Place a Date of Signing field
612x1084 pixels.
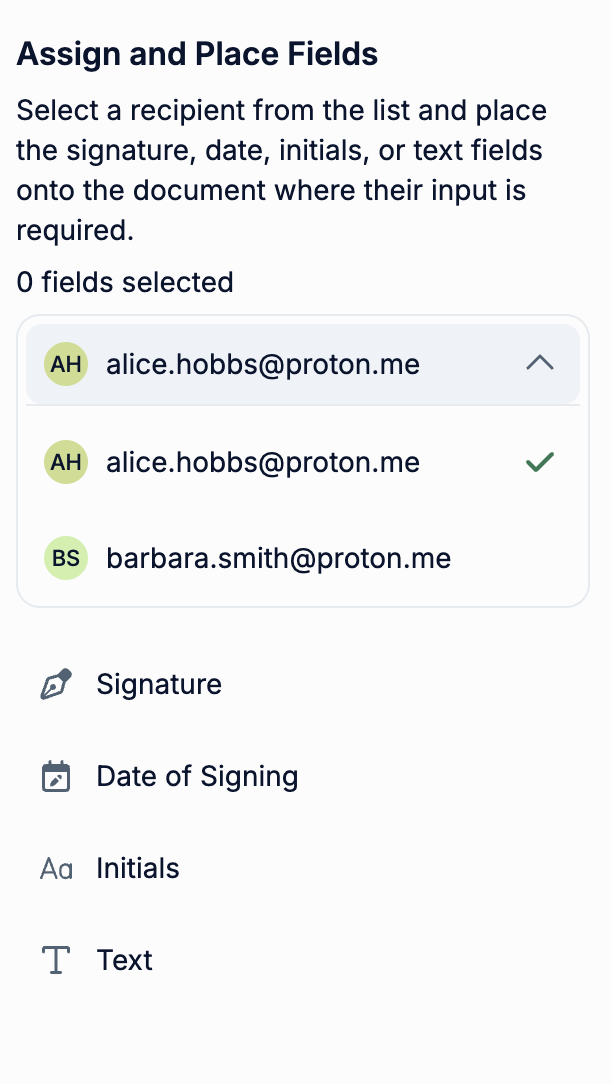(197, 777)
